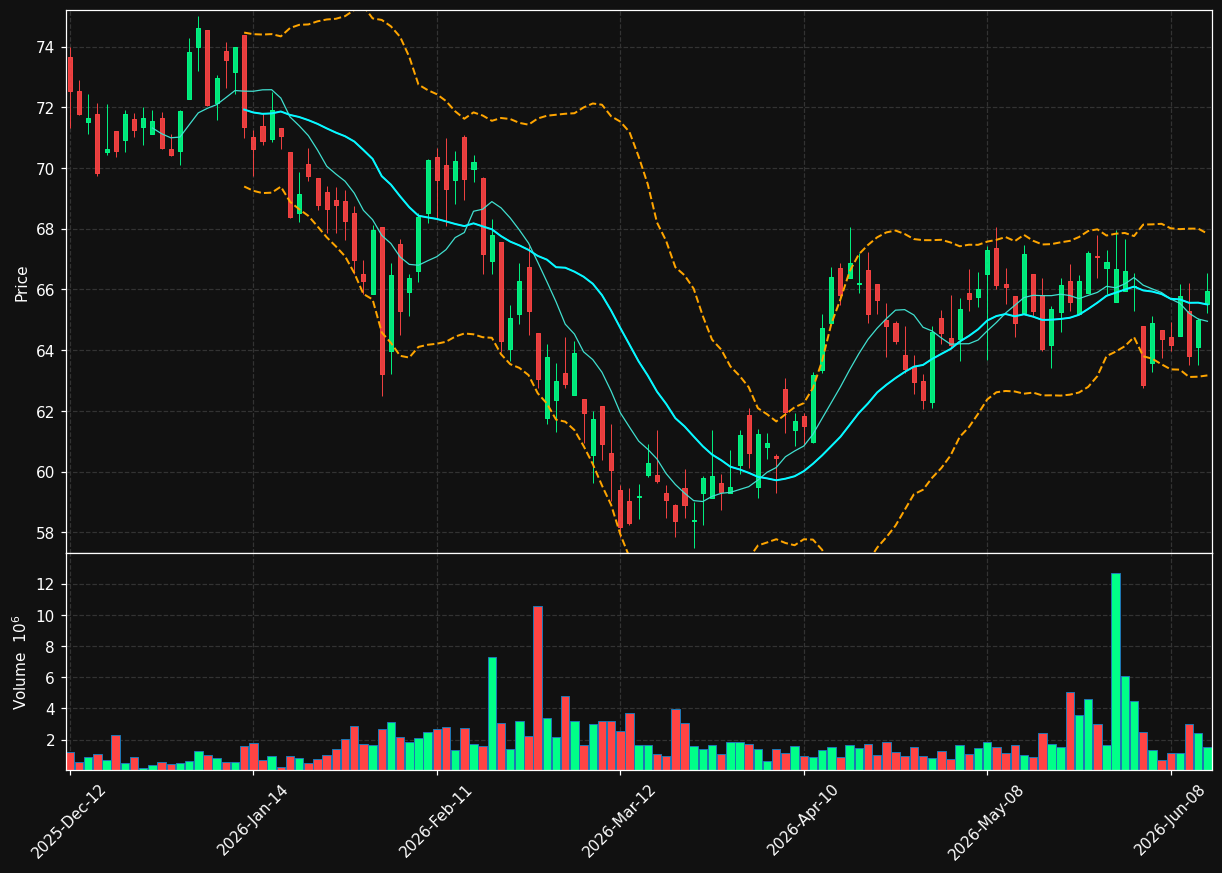
Task: Click the 2 volume tick label
Action: pyautogui.click(x=51, y=741)
